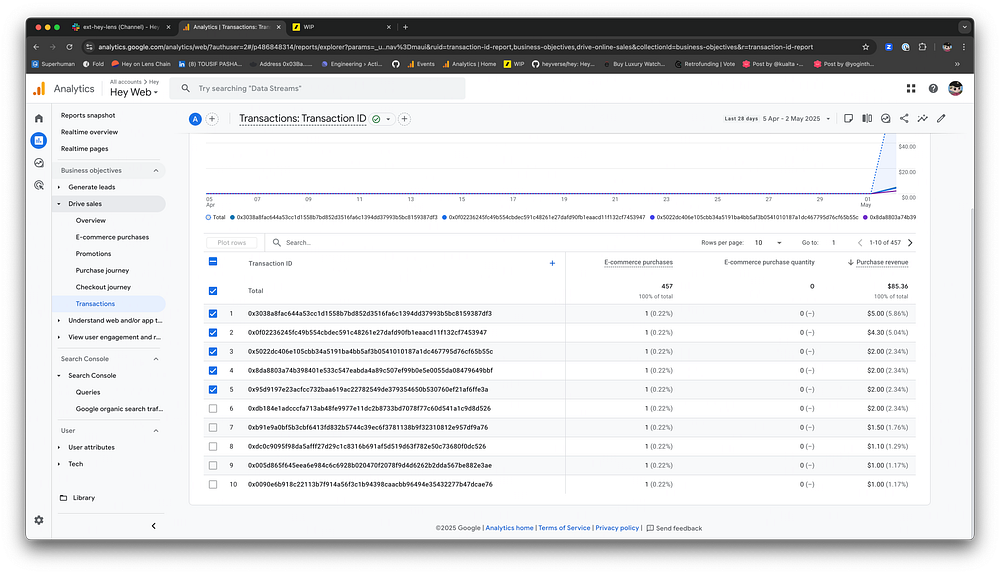Open Admin settings gear
Viewport: 1000px width, 574px height.
pos(39,520)
